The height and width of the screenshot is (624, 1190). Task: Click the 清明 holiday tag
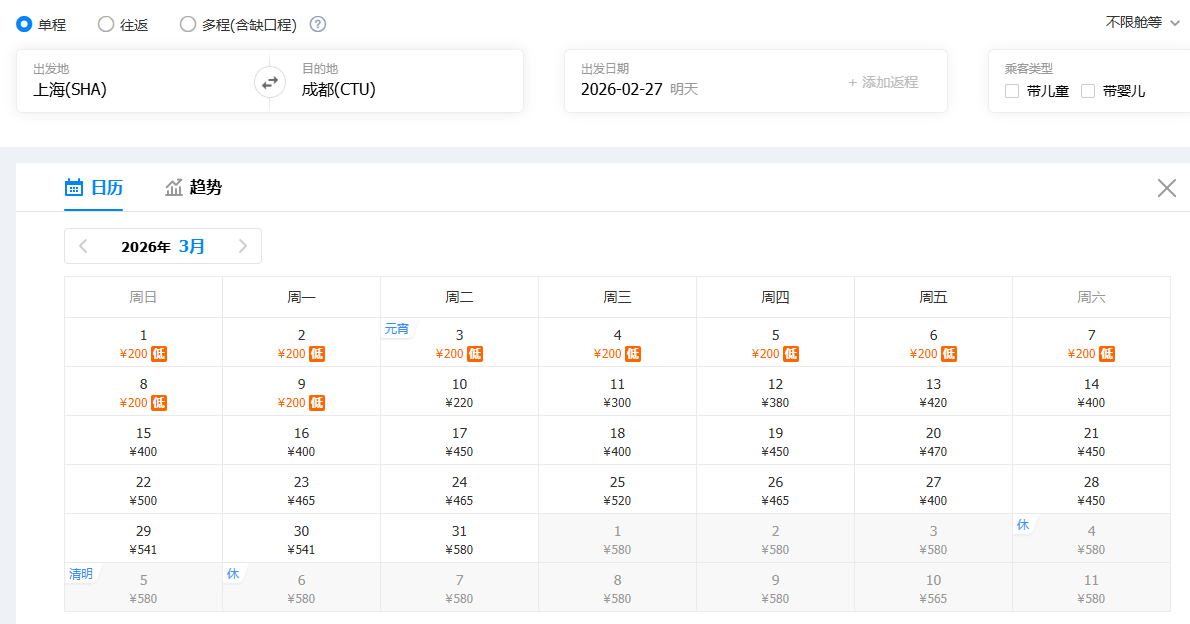(x=81, y=574)
